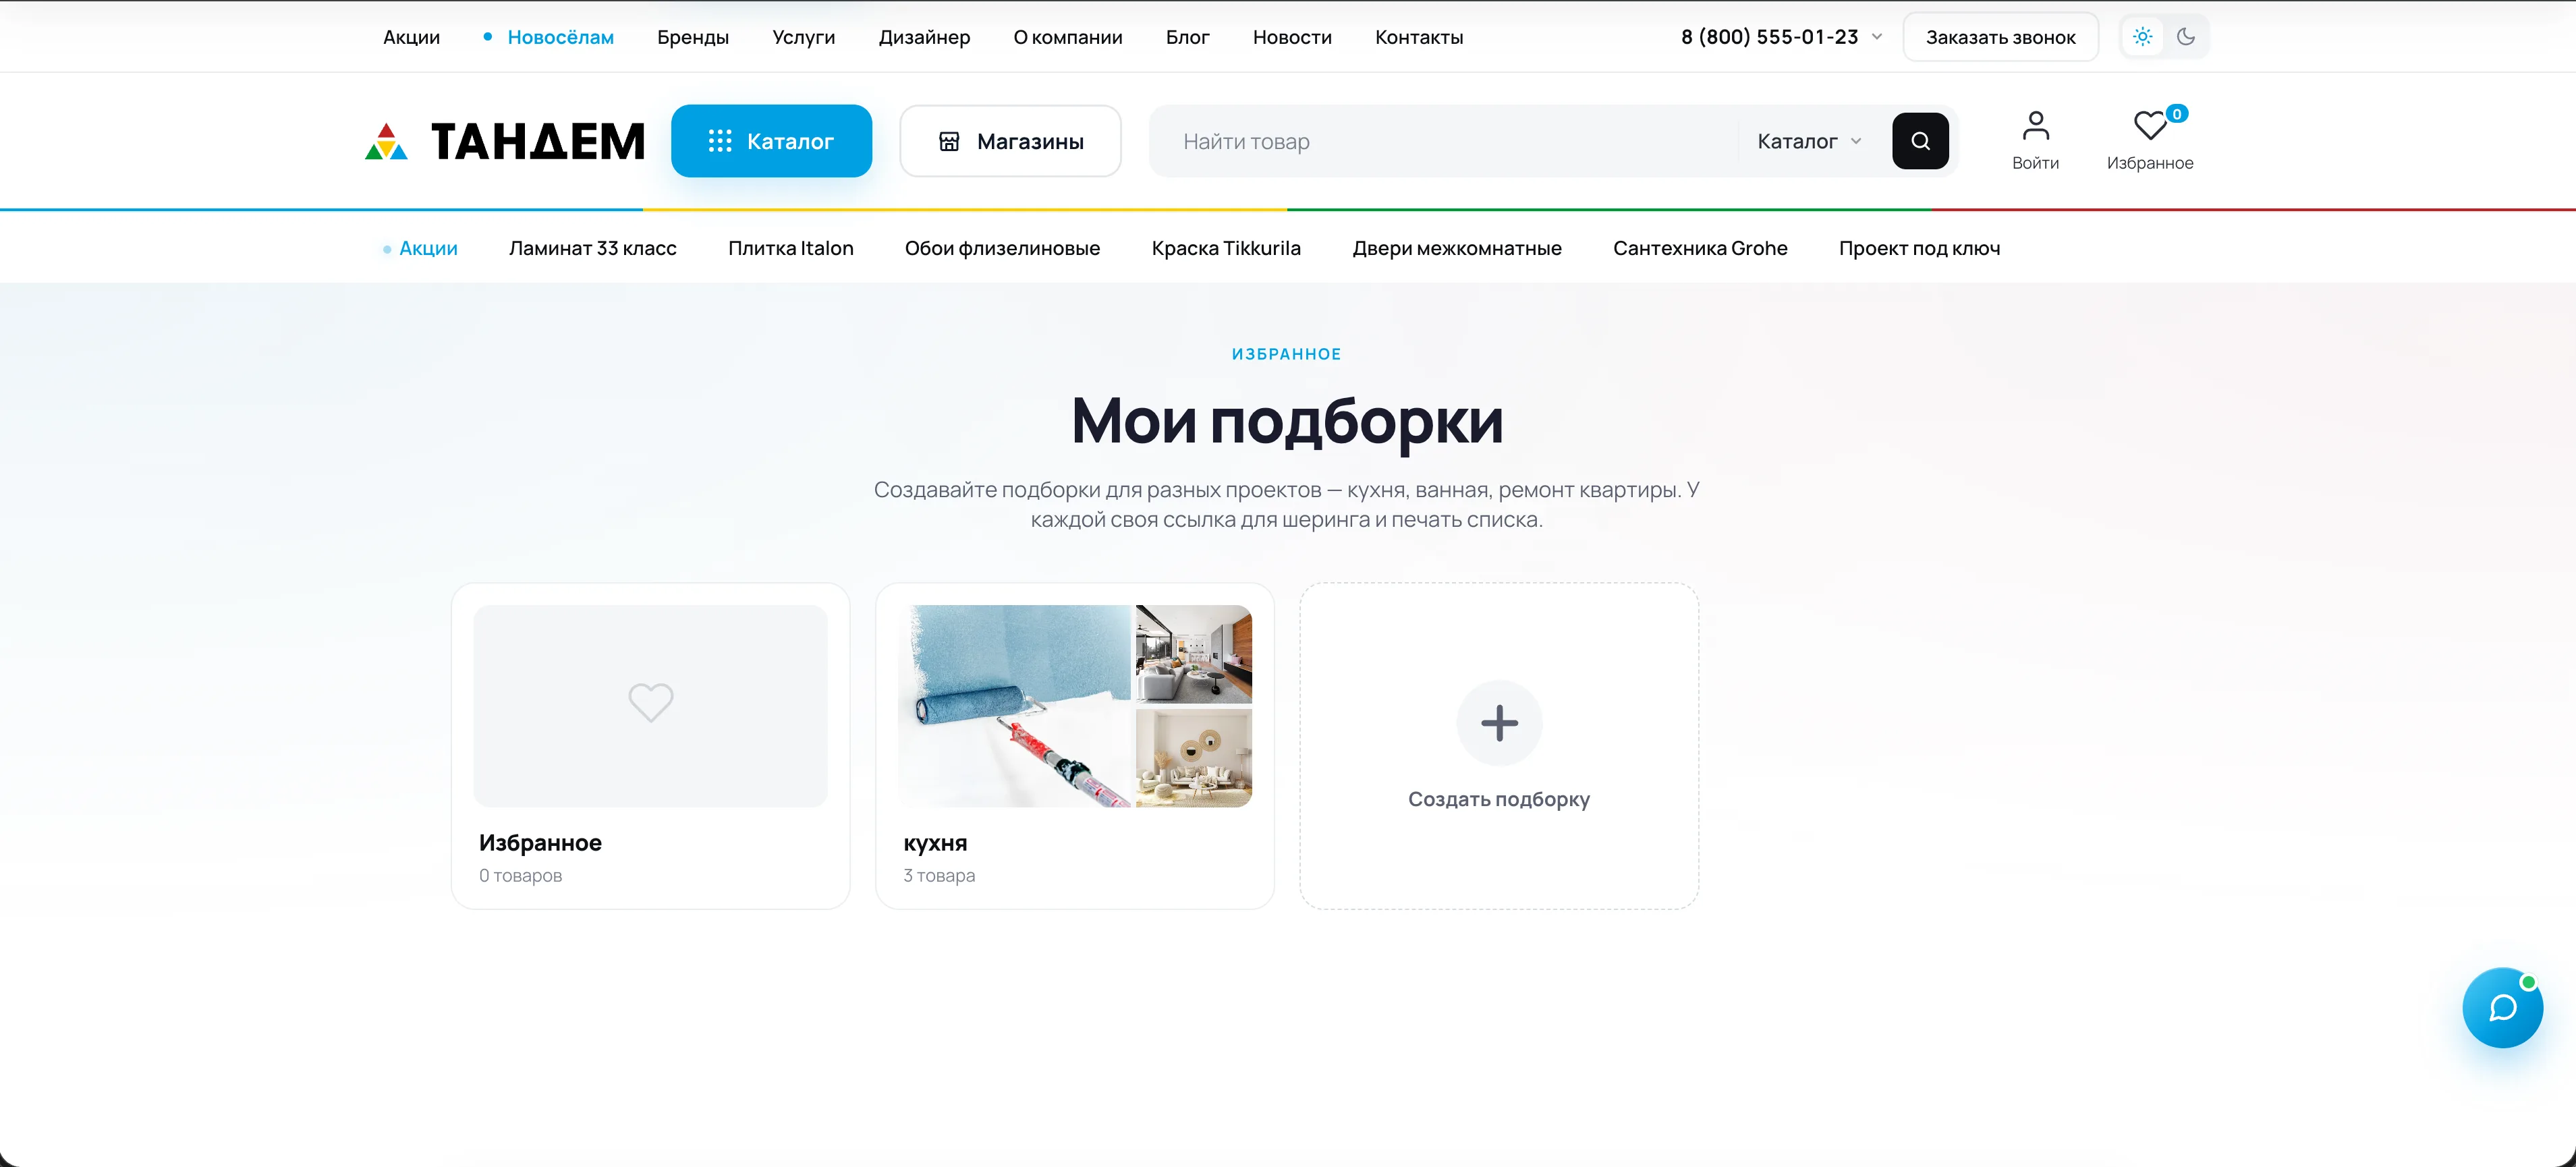
Task: Open the Магазины button
Action: click(x=1010, y=141)
